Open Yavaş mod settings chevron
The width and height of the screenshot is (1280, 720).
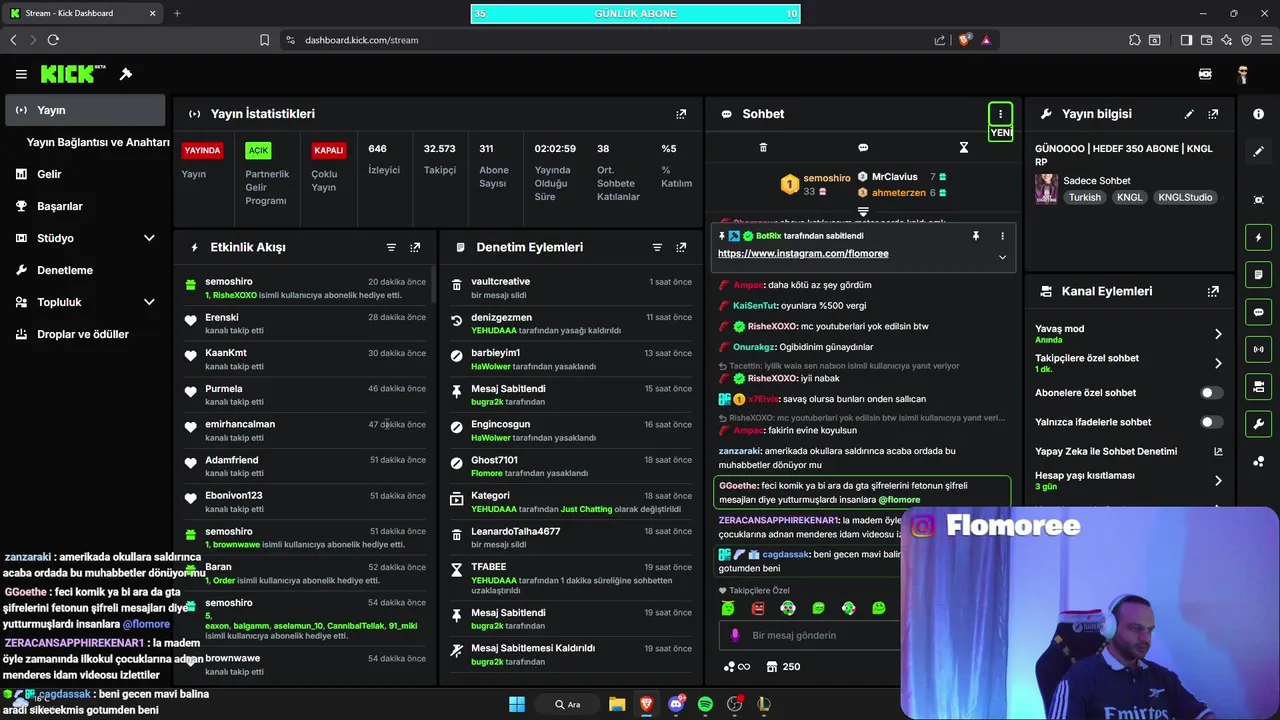pyautogui.click(x=1218, y=334)
